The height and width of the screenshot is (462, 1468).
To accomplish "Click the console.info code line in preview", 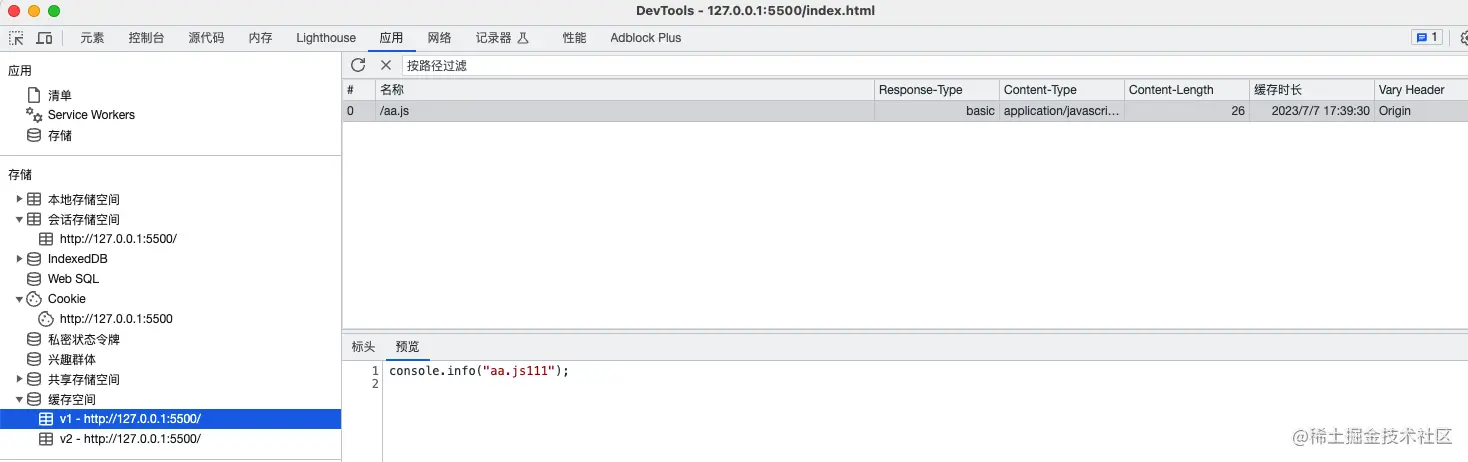I will pyautogui.click(x=479, y=371).
